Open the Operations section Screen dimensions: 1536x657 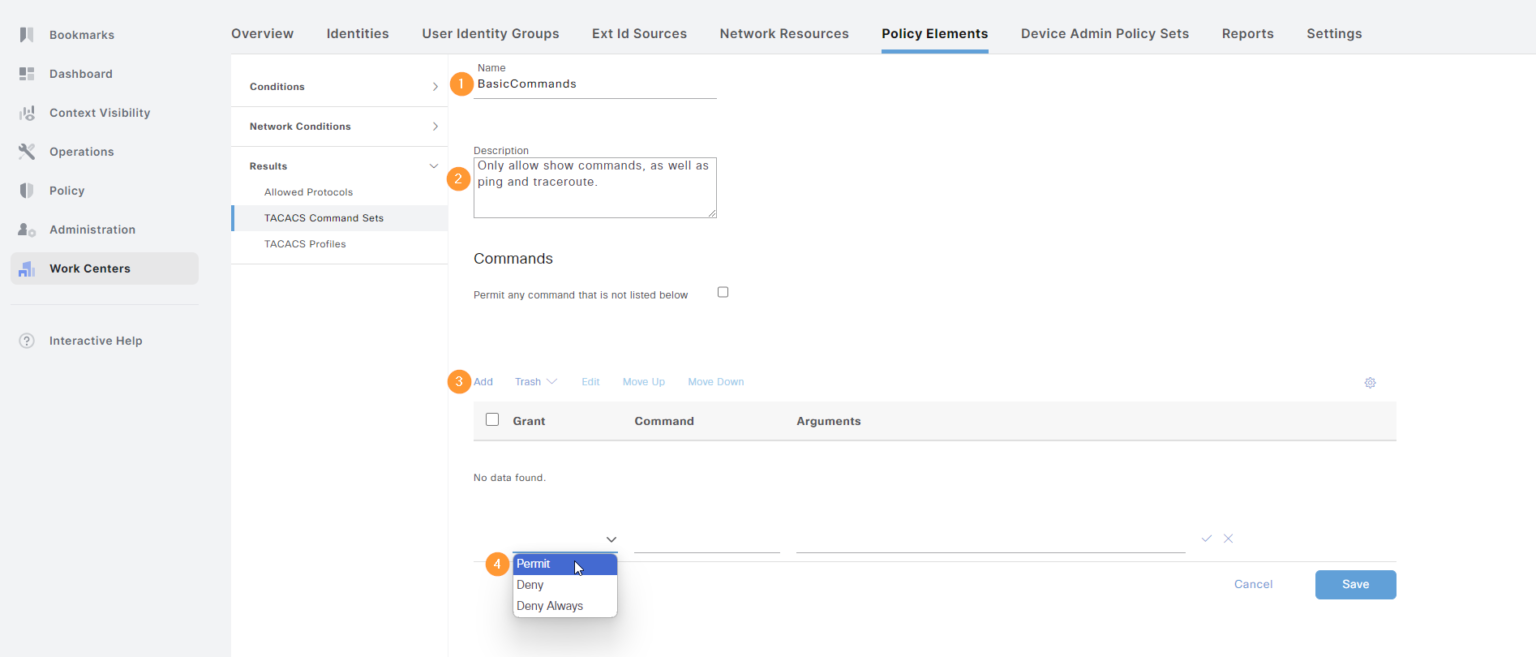(x=81, y=151)
